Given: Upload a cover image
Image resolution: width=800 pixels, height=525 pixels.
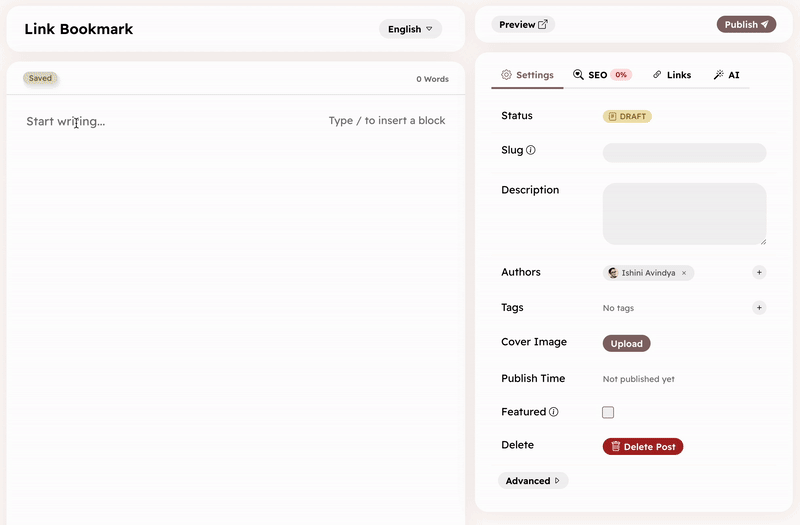Looking at the screenshot, I should (x=626, y=344).
